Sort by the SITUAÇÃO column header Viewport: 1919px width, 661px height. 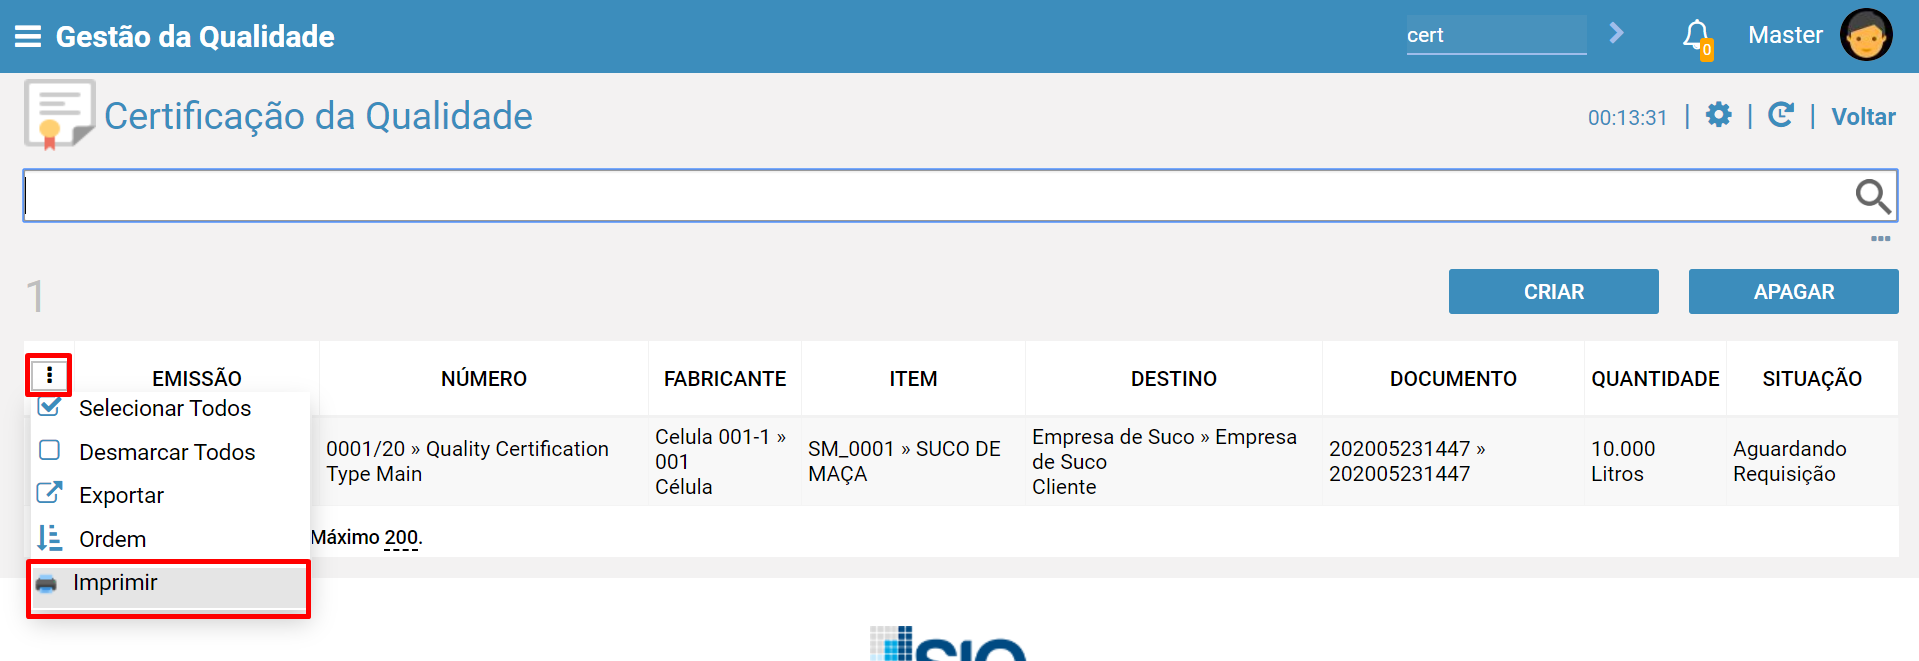pyautogui.click(x=1812, y=379)
